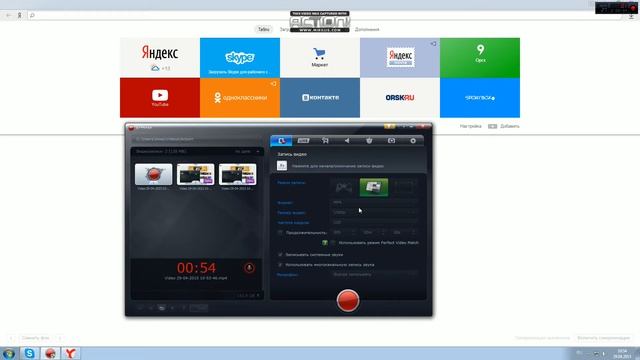640x360 pixels.
Task: Open the YouTube tile
Action: (x=160, y=98)
